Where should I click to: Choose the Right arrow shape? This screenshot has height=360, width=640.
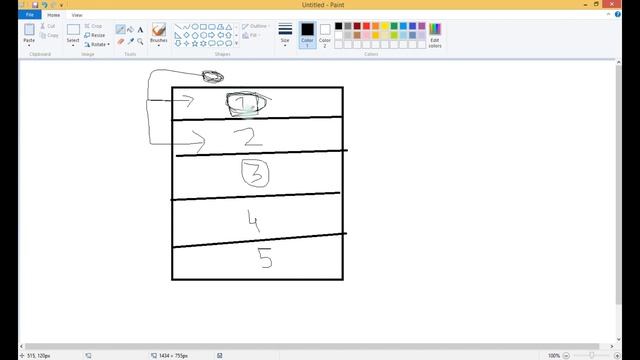(212, 35)
